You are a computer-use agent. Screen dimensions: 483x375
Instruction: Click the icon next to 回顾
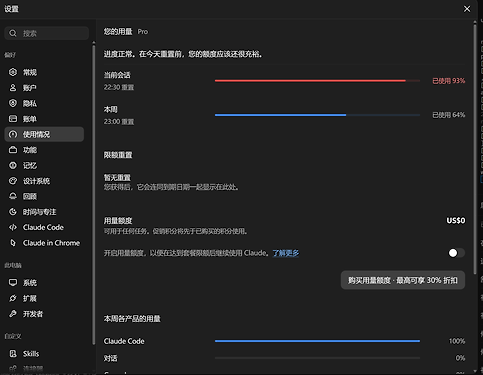tap(13, 196)
